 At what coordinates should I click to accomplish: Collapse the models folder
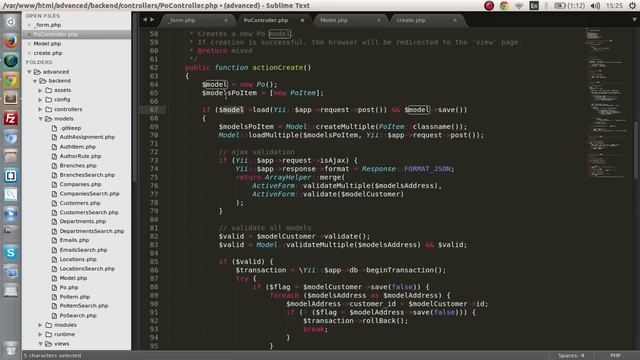pyautogui.click(x=40, y=119)
